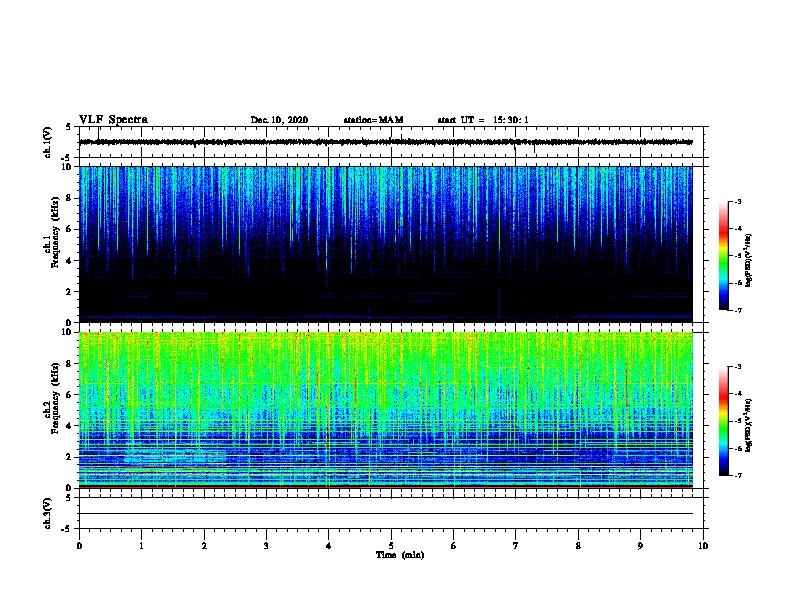792x612 pixels.
Task: Click the "-3" label on ch.1 color scale
Action: click(x=737, y=201)
